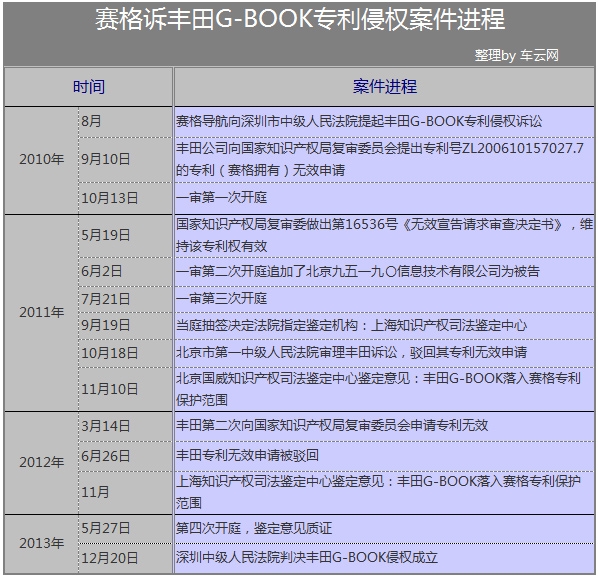This screenshot has width=598, height=579.
Task: Select the 9月19日 date cell
Action: pyautogui.click(x=125, y=326)
